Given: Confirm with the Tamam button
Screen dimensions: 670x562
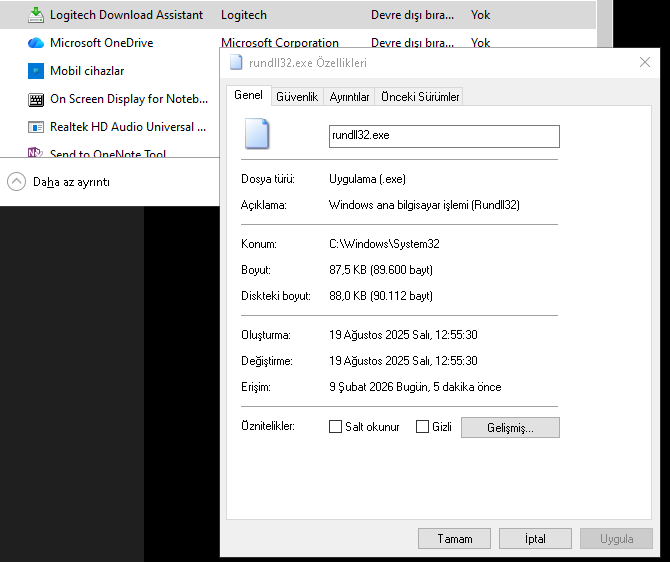Looking at the screenshot, I should pyautogui.click(x=454, y=538).
